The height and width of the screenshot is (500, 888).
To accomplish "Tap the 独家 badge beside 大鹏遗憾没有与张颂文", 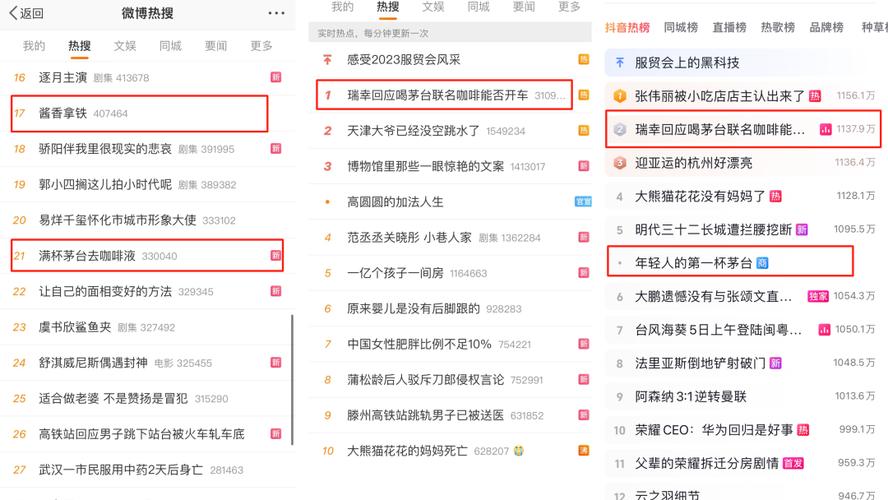I will (818, 296).
